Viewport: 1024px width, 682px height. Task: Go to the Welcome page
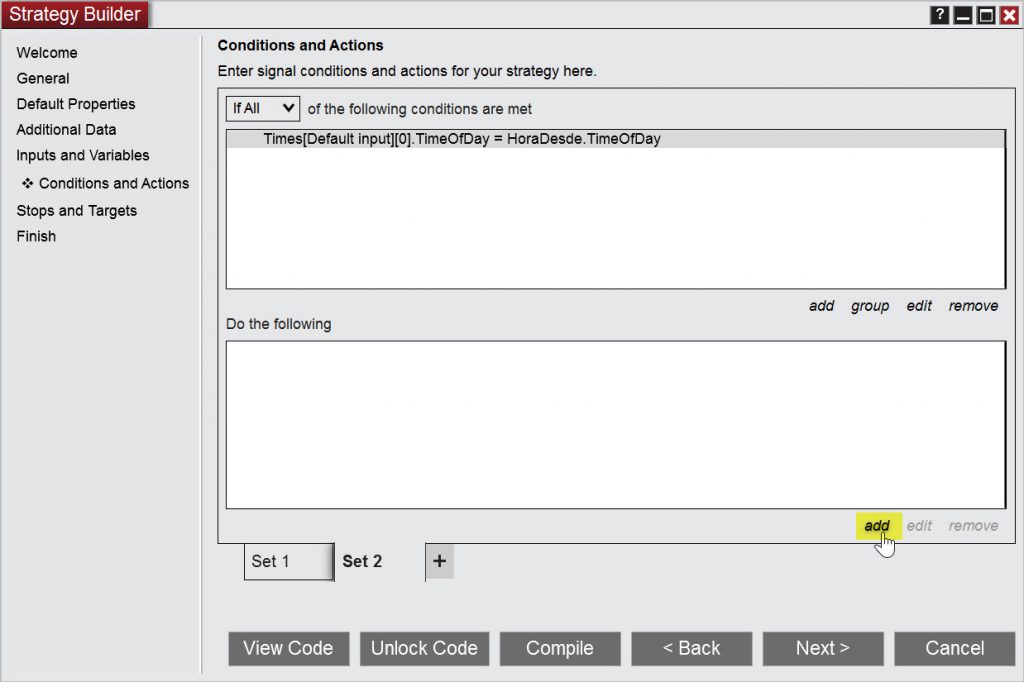point(47,53)
